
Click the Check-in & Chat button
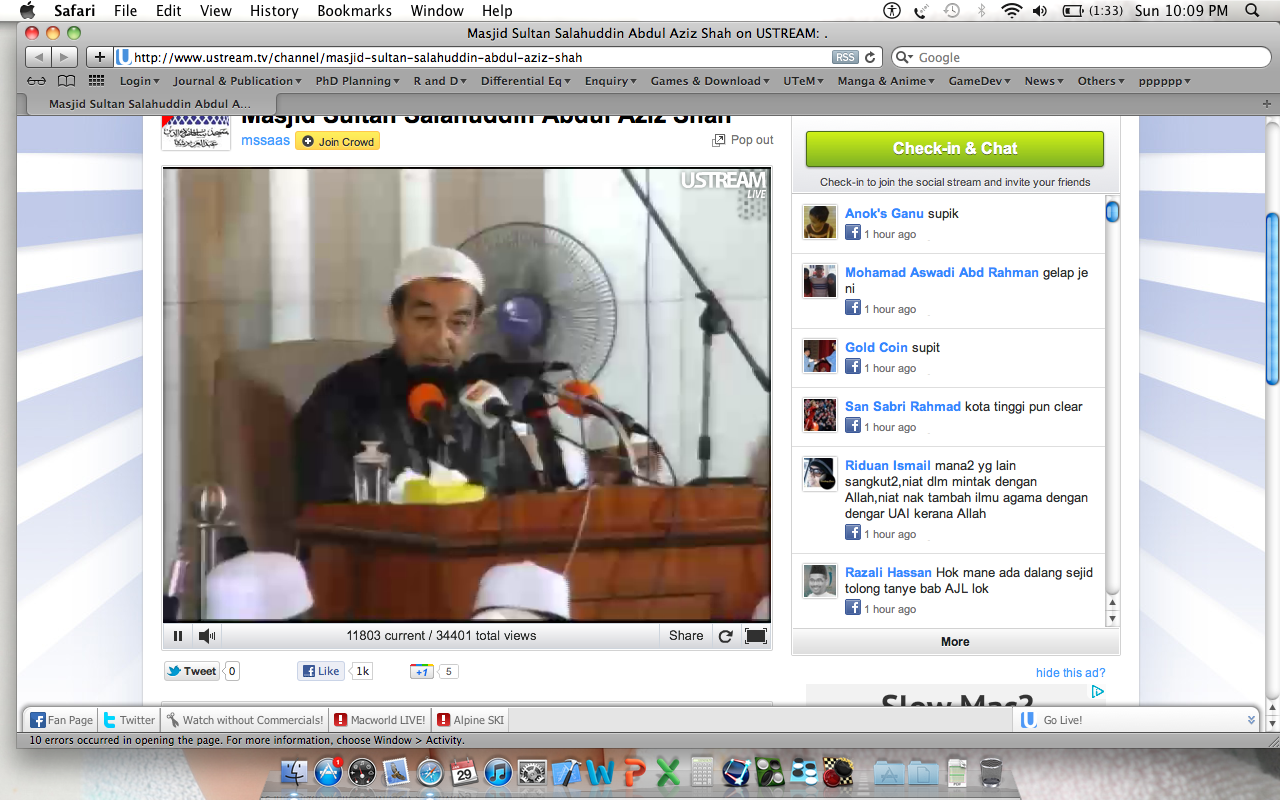click(954, 149)
